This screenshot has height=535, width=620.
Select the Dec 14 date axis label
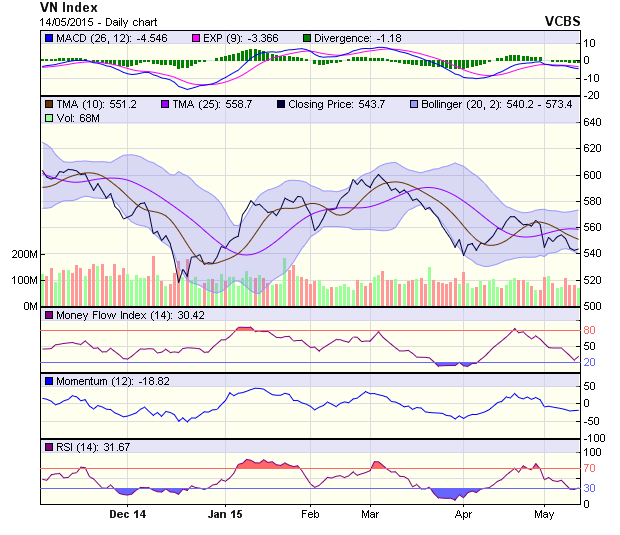[x=128, y=514]
